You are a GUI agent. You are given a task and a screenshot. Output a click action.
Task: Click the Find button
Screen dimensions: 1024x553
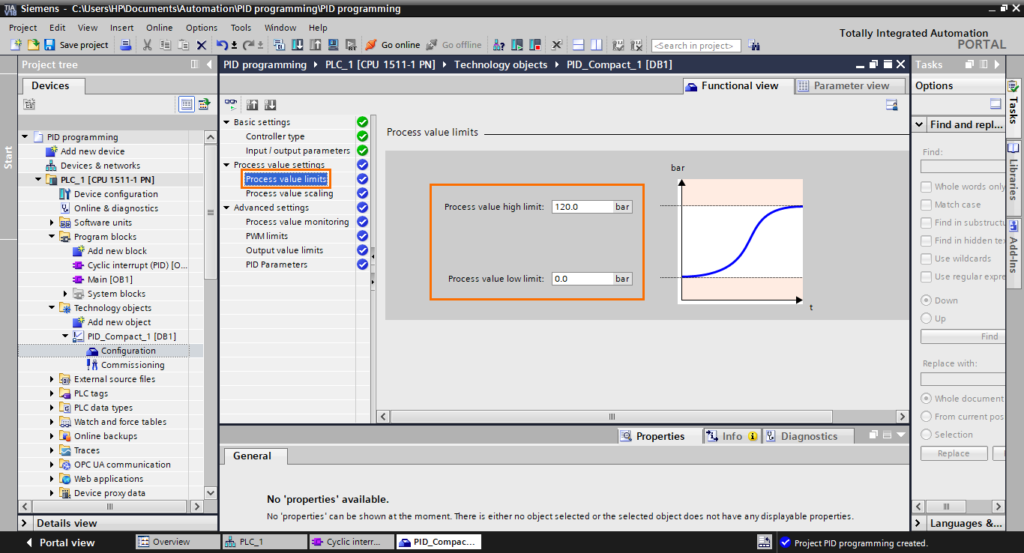pyautogui.click(x=963, y=336)
